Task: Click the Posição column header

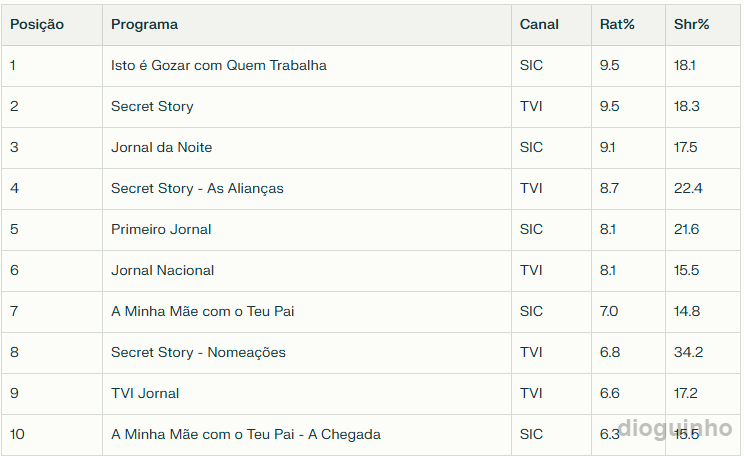Action: tap(37, 24)
